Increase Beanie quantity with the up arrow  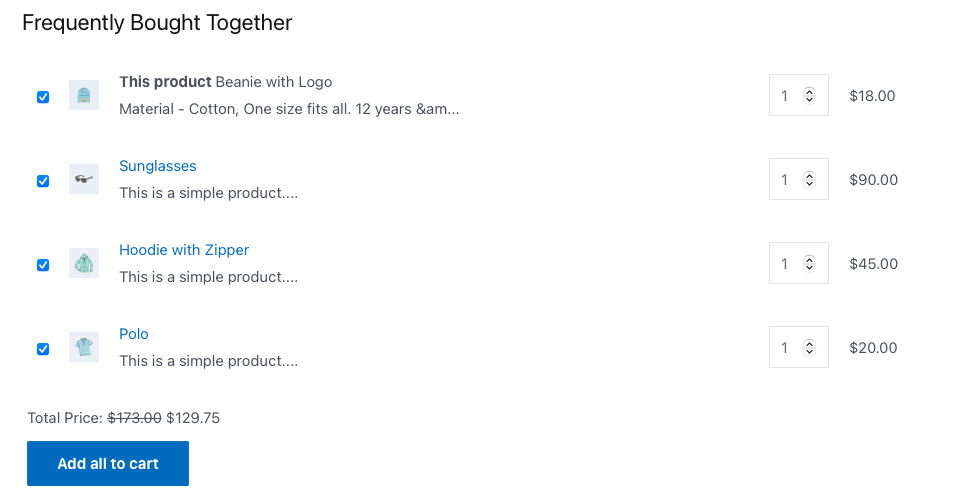(x=810, y=92)
